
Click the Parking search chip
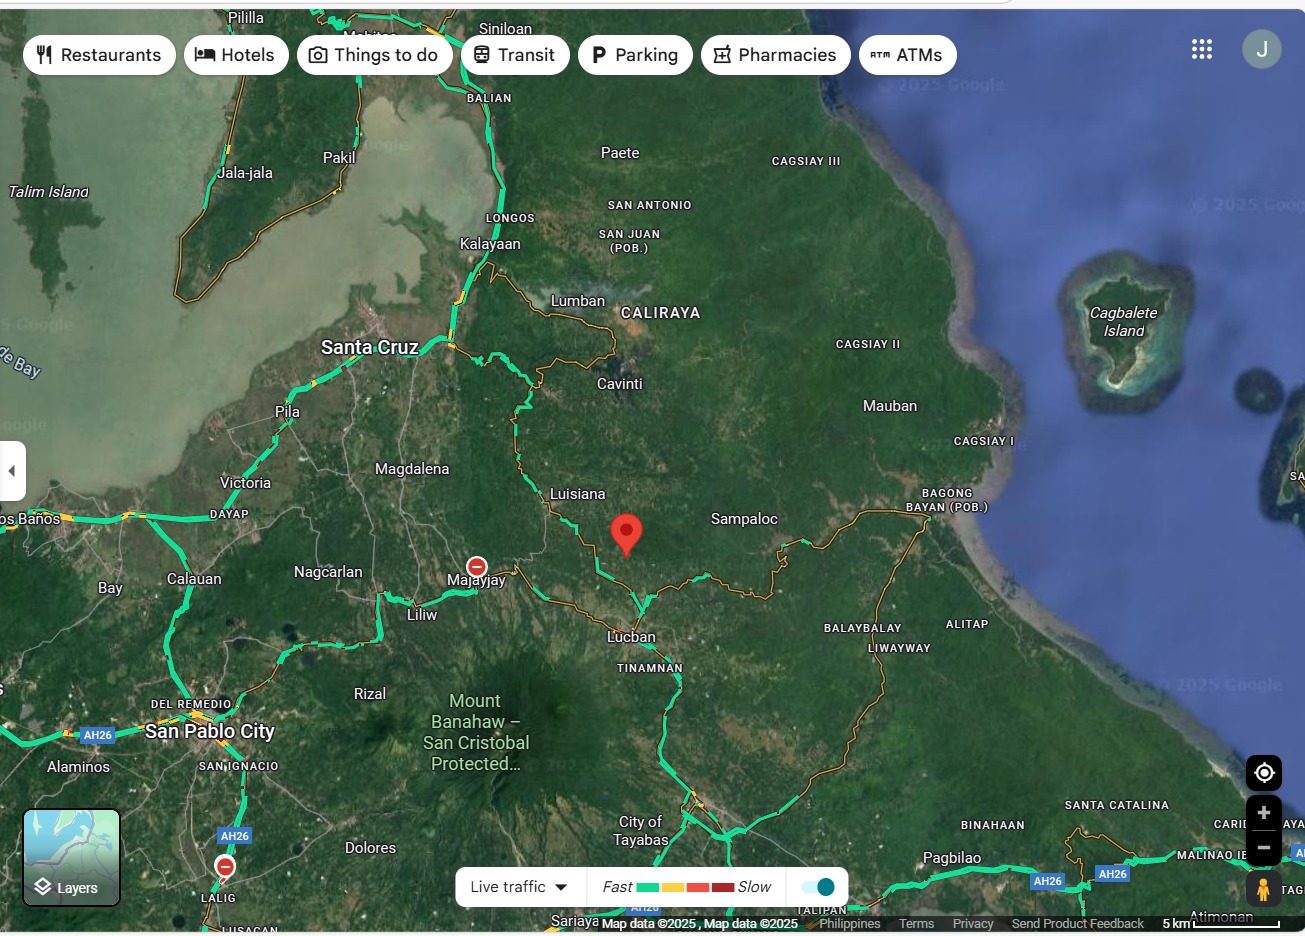[635, 54]
